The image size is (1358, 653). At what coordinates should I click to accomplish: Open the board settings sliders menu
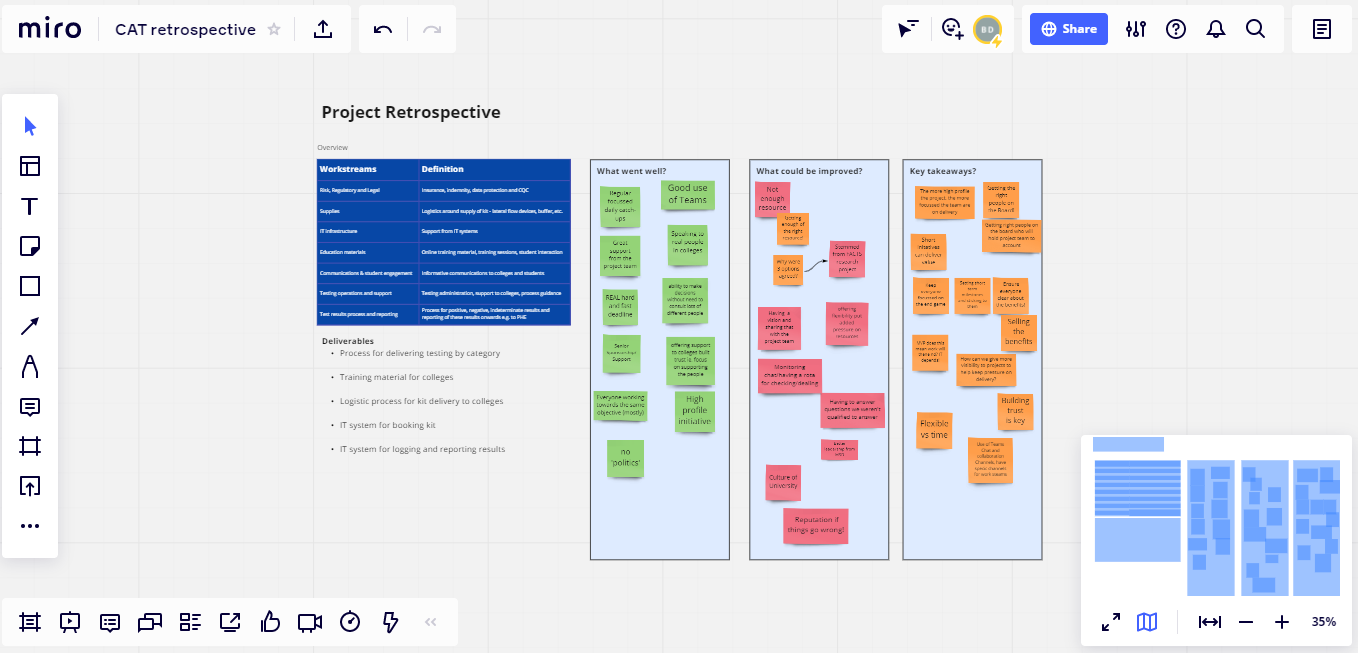pos(1135,29)
